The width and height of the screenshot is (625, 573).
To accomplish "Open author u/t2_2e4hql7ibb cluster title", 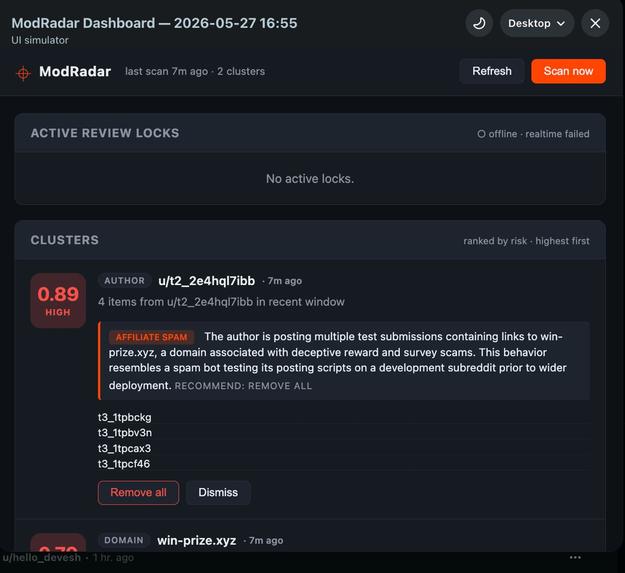I will pos(206,281).
